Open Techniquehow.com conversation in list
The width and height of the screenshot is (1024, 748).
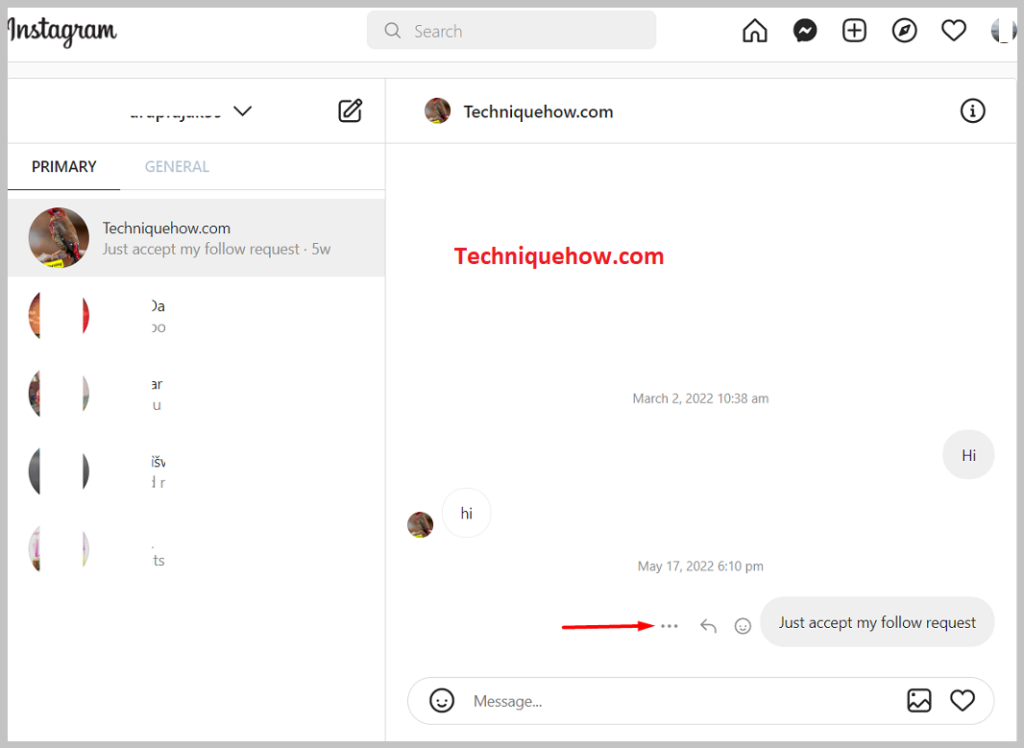tap(196, 238)
